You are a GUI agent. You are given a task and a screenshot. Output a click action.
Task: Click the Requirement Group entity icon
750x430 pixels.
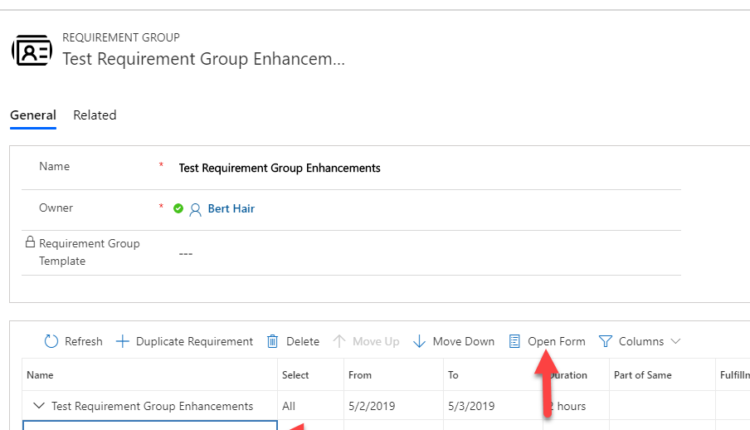pyautogui.click(x=31, y=50)
